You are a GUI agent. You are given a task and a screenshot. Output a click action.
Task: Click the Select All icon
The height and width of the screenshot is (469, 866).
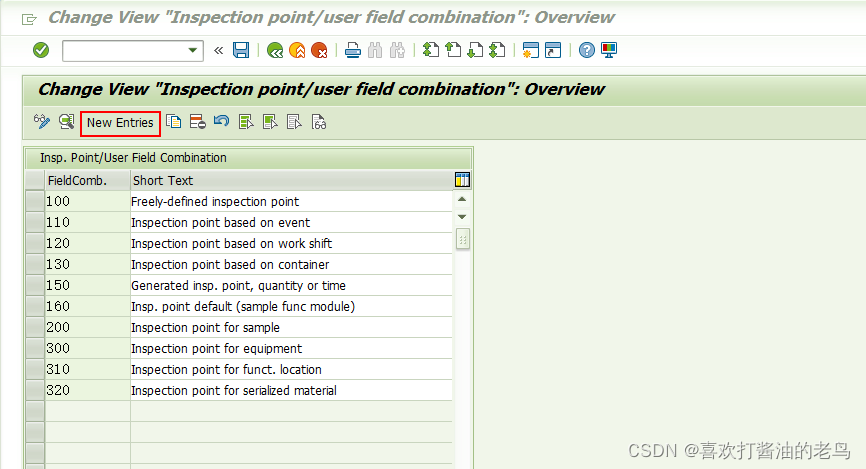pyautogui.click(x=246, y=122)
